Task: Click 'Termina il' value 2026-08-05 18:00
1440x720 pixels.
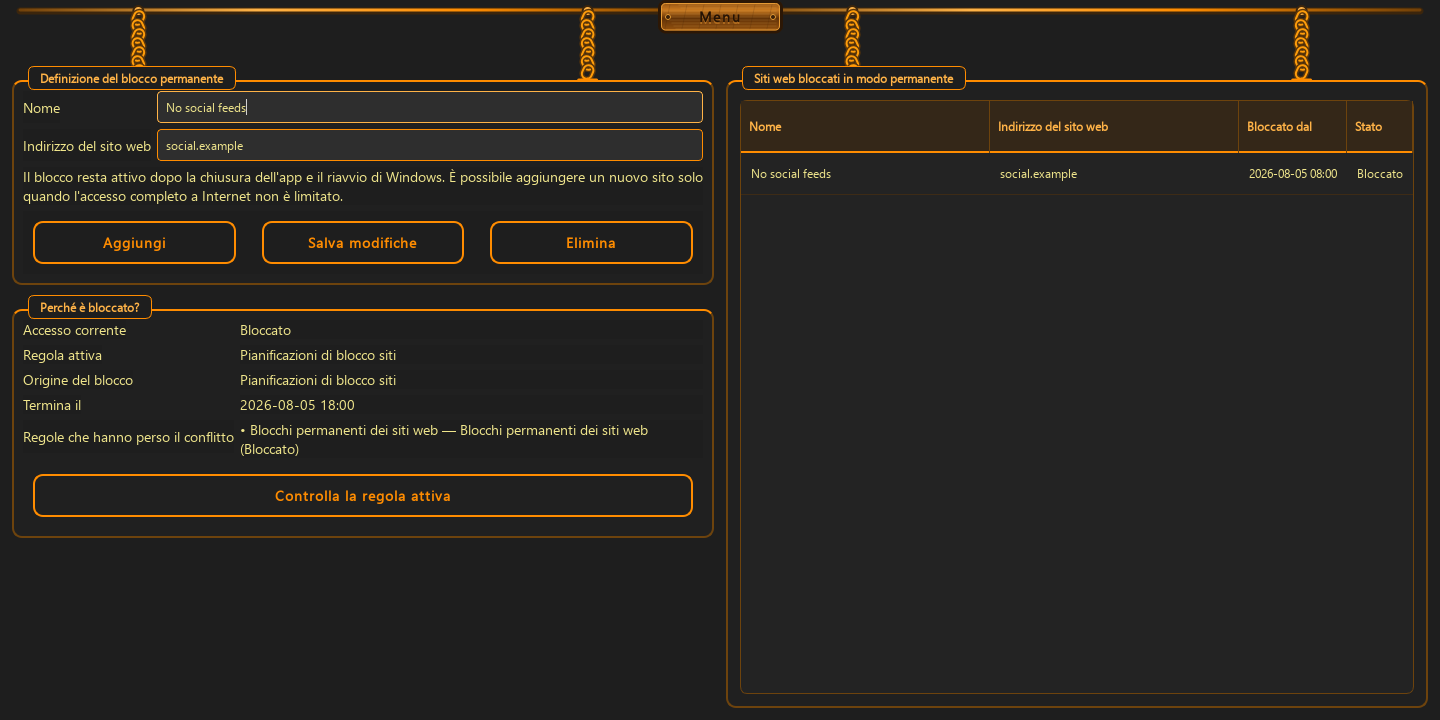Action: tap(297, 405)
